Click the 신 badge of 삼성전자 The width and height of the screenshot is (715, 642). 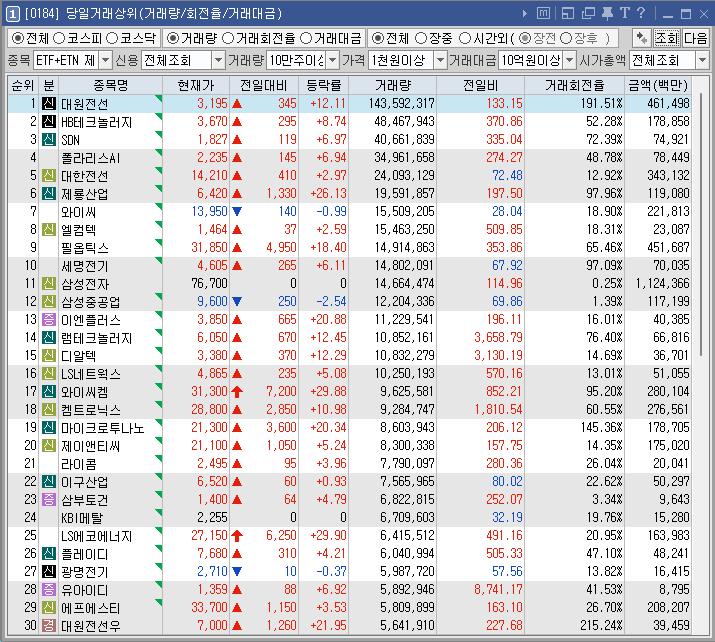[49, 283]
